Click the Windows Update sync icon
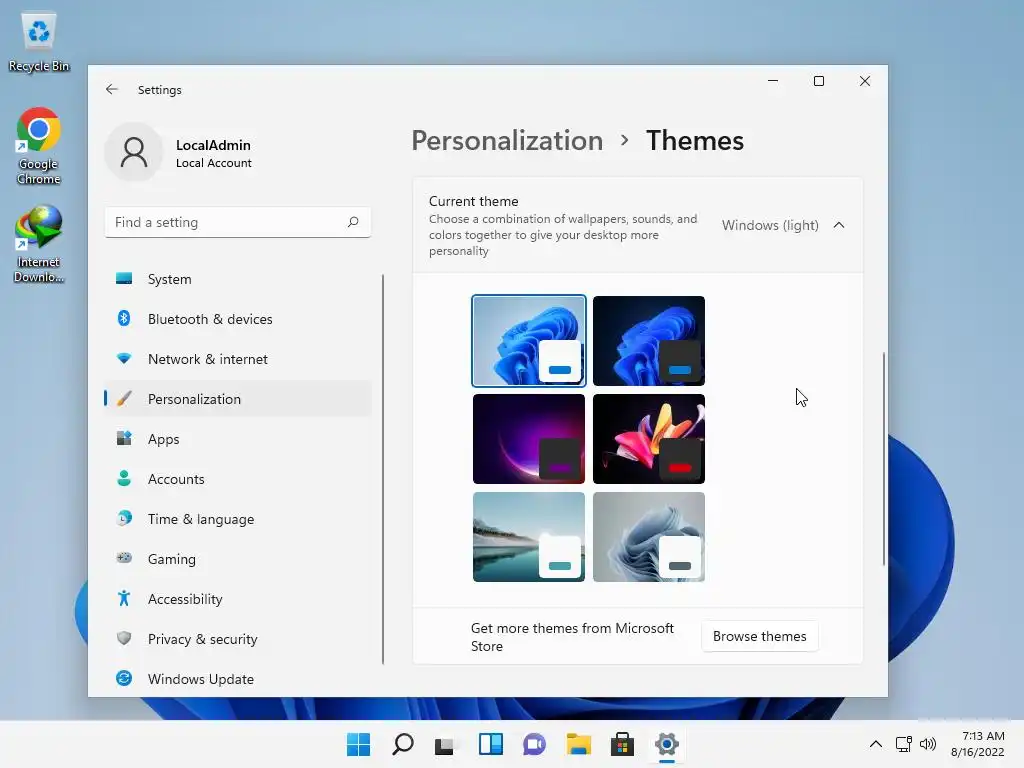 click(x=123, y=679)
